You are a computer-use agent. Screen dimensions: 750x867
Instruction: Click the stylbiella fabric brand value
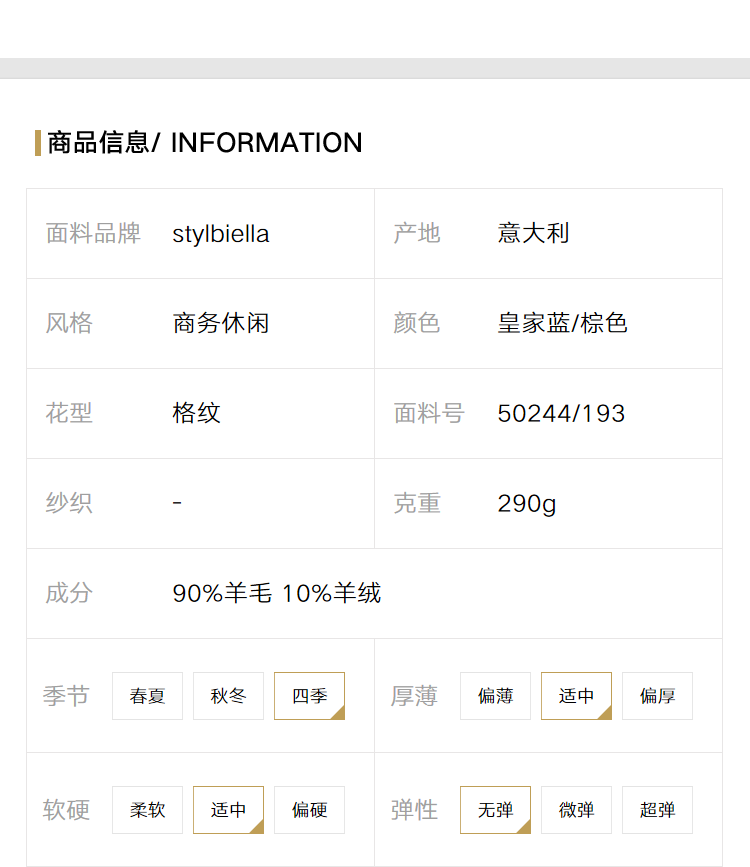pos(221,234)
